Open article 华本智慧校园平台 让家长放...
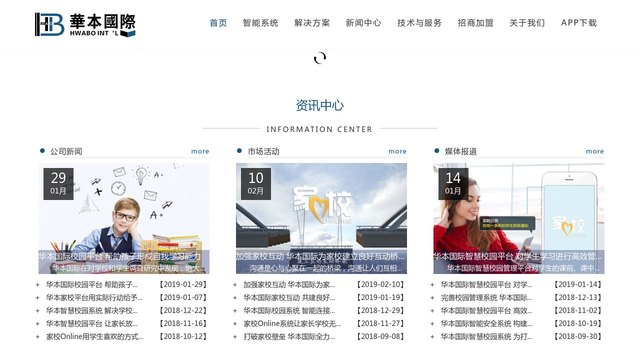The image size is (640, 360). pos(92,324)
